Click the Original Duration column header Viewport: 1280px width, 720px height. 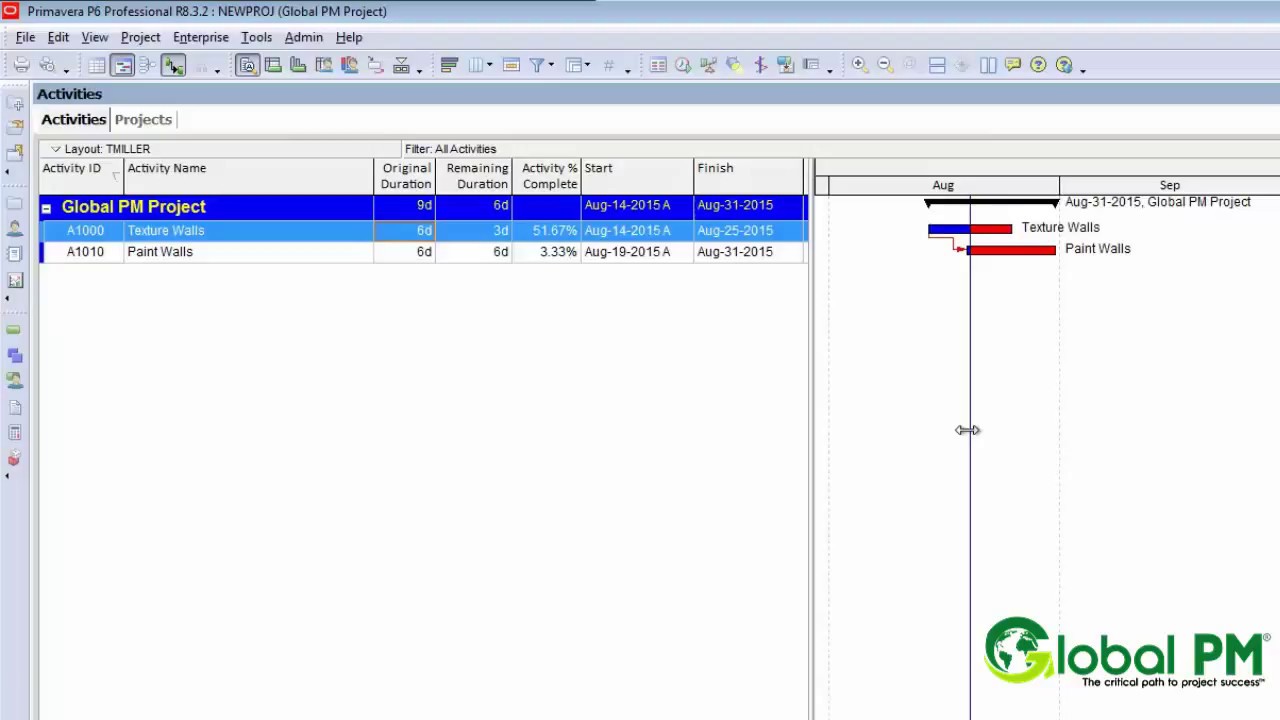[x=404, y=176]
